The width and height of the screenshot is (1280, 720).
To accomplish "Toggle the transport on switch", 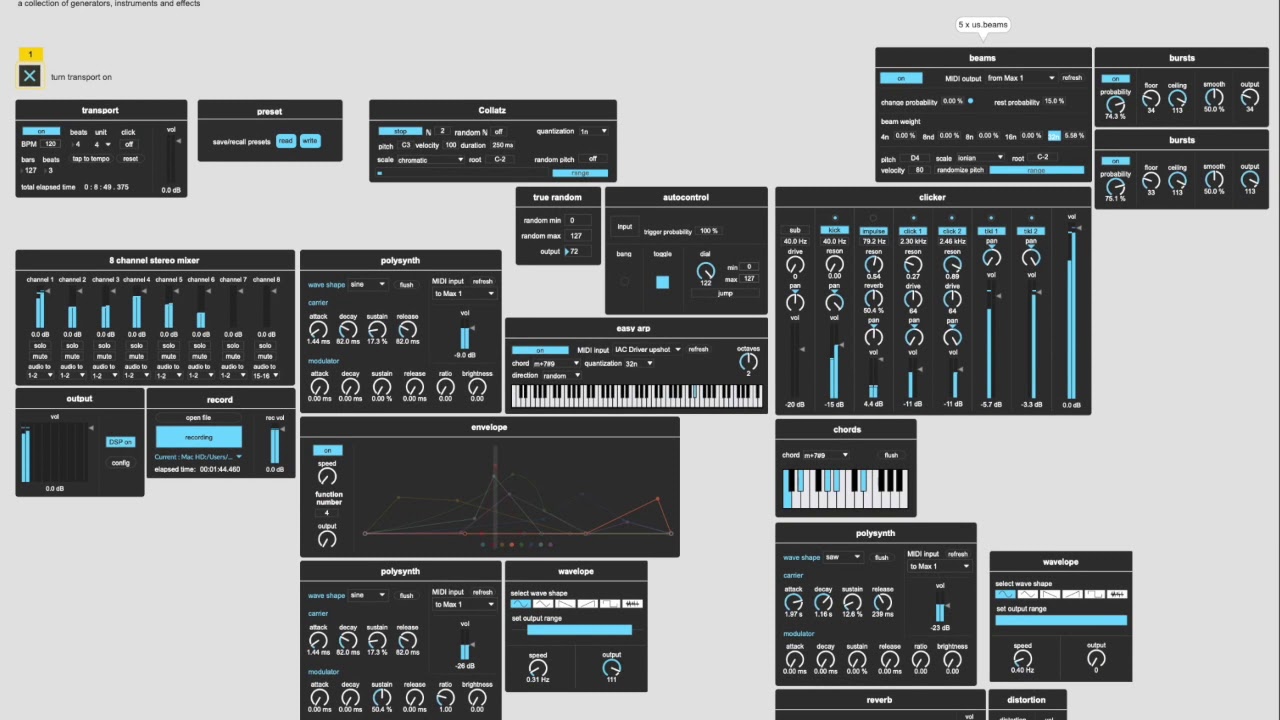I will pyautogui.click(x=41, y=131).
